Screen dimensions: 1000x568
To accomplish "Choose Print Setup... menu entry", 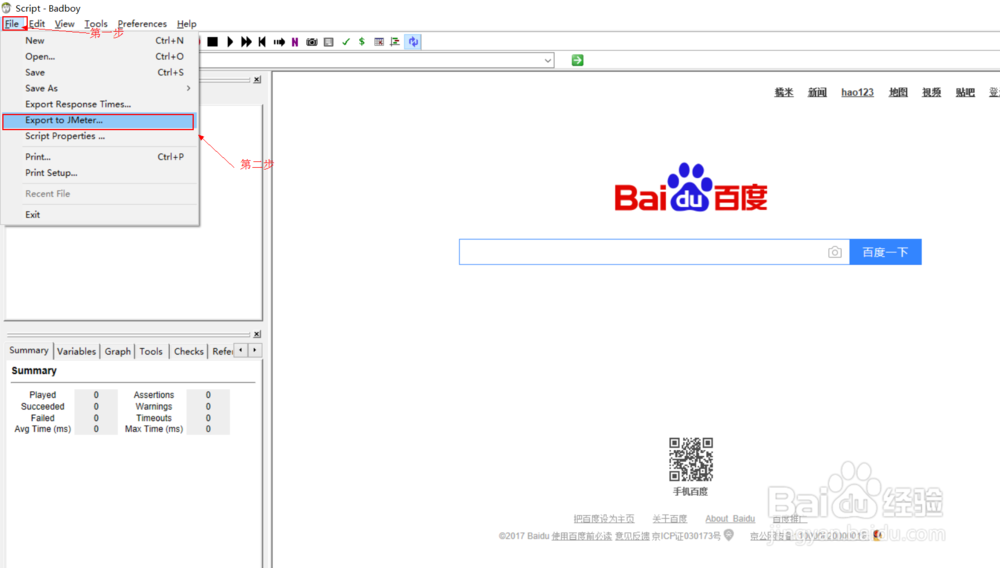I will point(99,173).
